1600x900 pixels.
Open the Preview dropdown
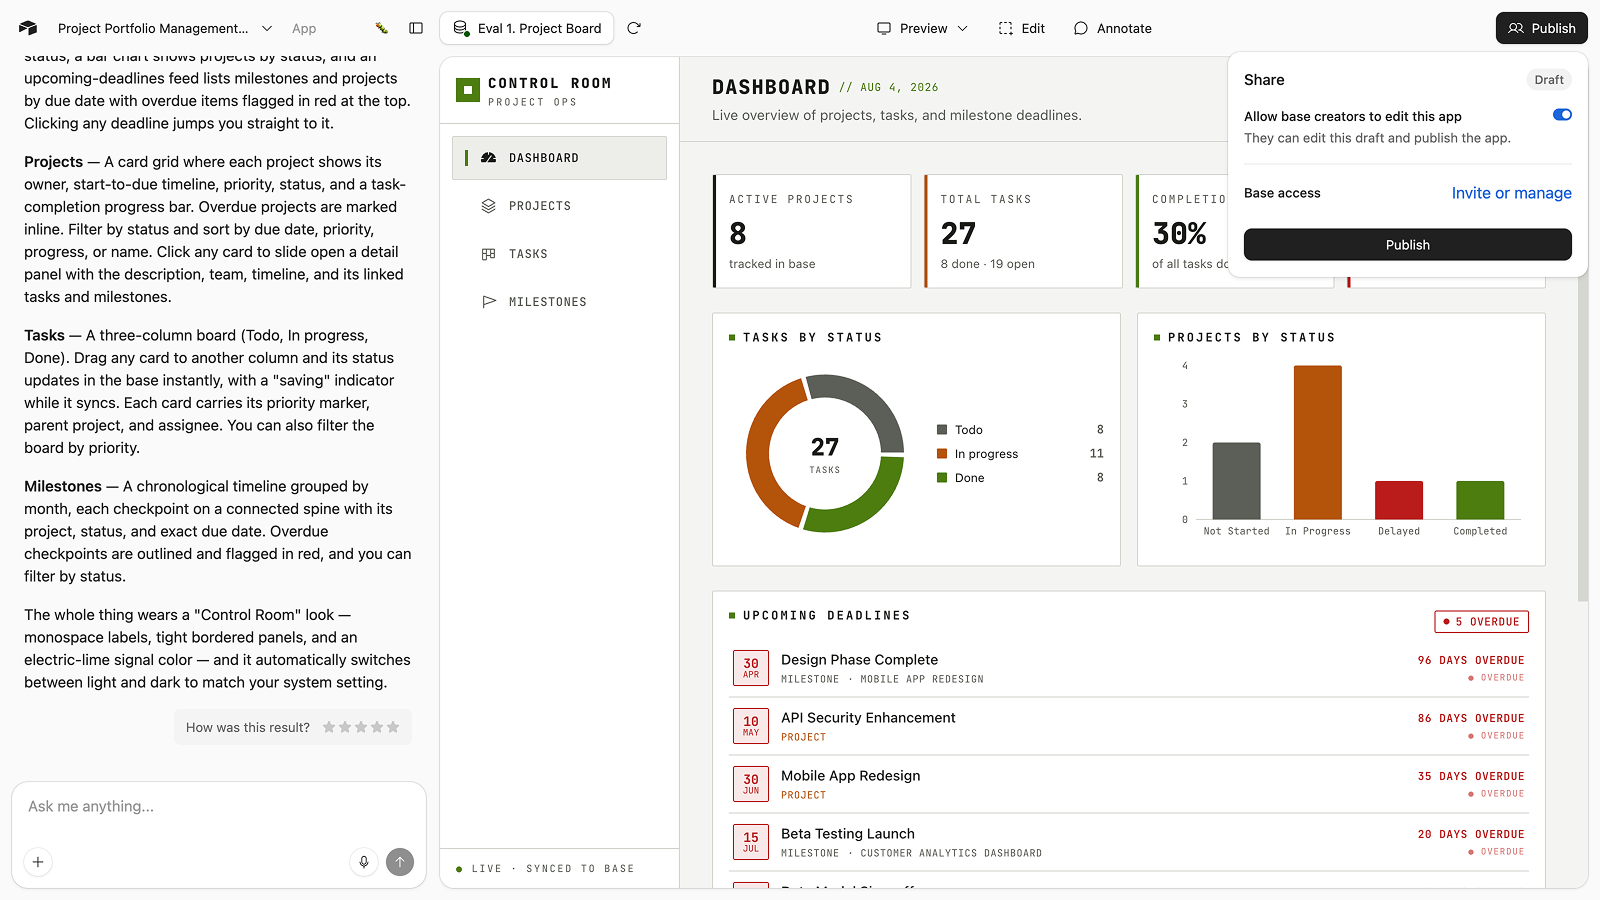(922, 28)
